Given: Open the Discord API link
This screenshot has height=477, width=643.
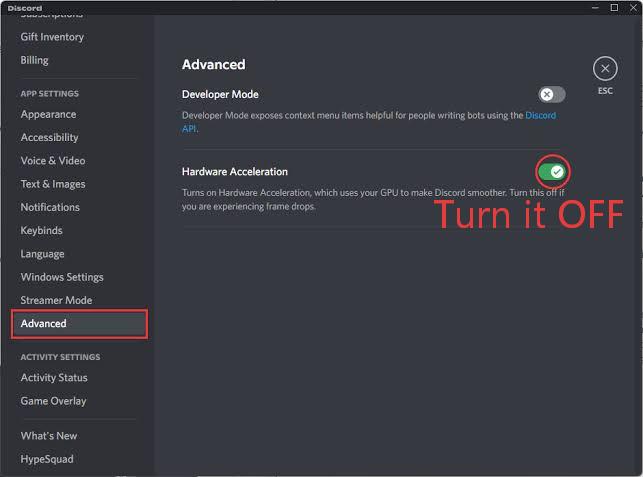Looking at the screenshot, I should point(540,116).
